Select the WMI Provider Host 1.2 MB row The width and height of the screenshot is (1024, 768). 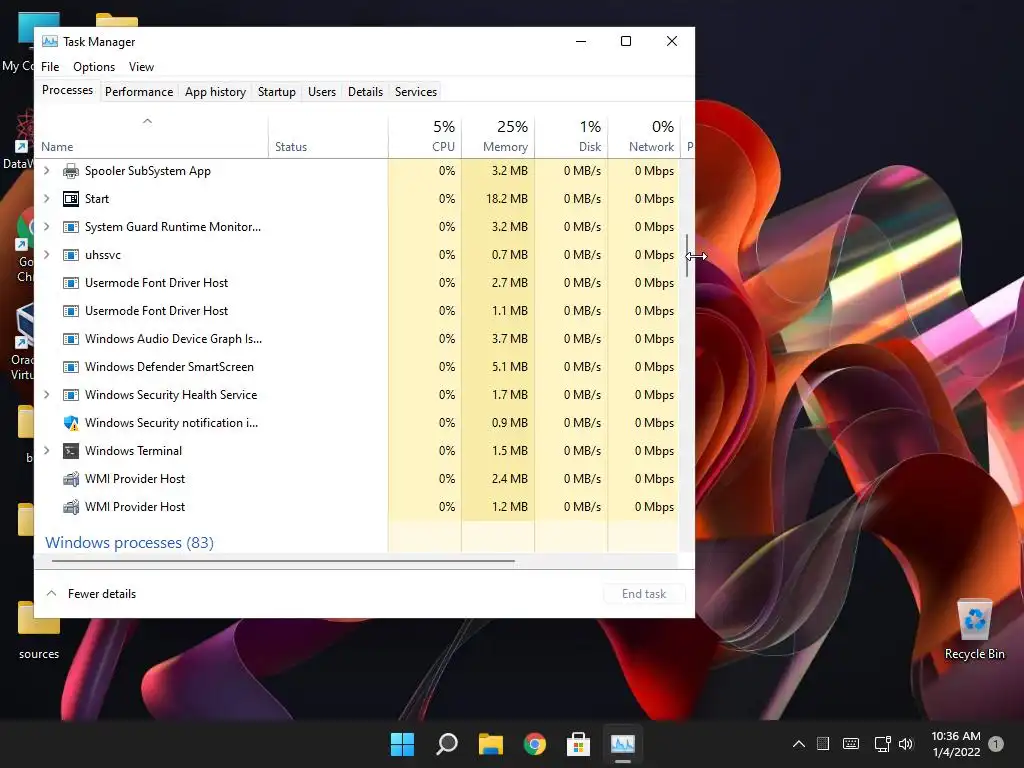(357, 507)
